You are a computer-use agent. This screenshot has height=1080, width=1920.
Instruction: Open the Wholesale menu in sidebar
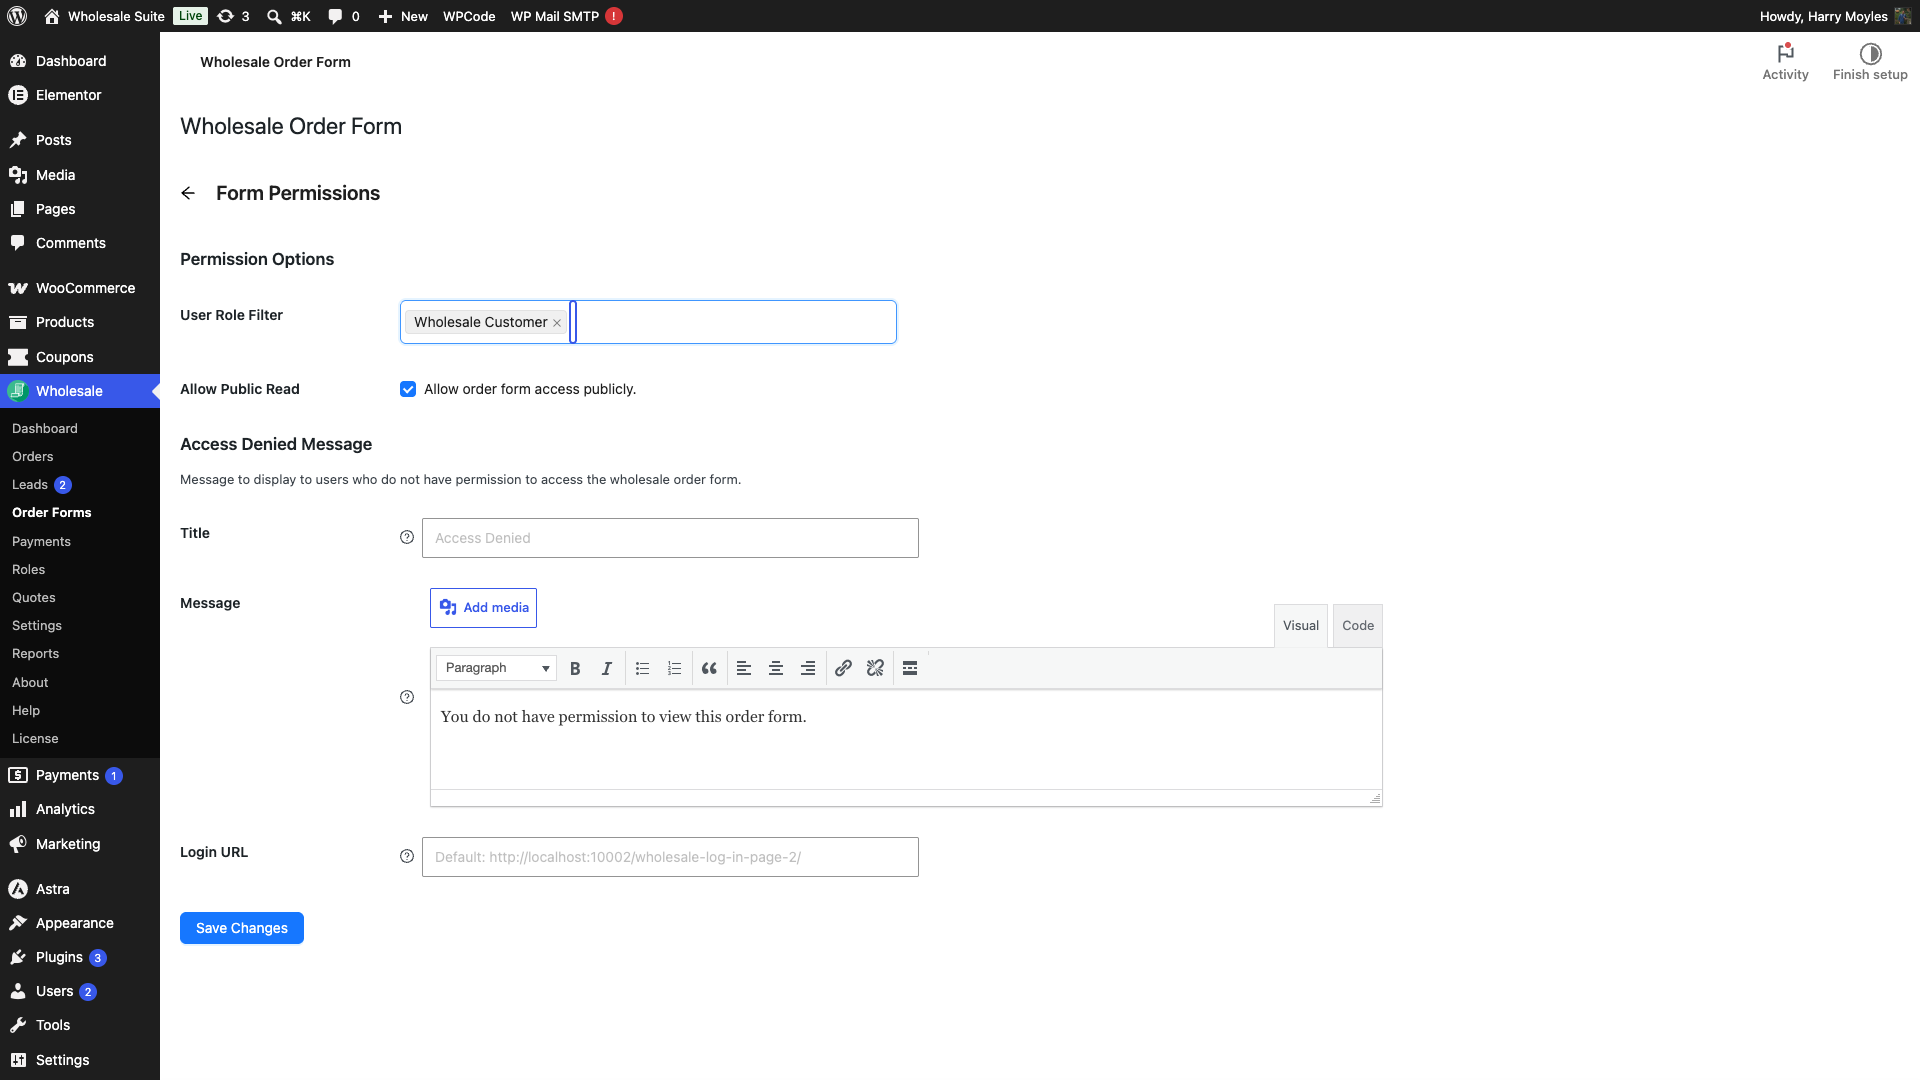click(80, 391)
